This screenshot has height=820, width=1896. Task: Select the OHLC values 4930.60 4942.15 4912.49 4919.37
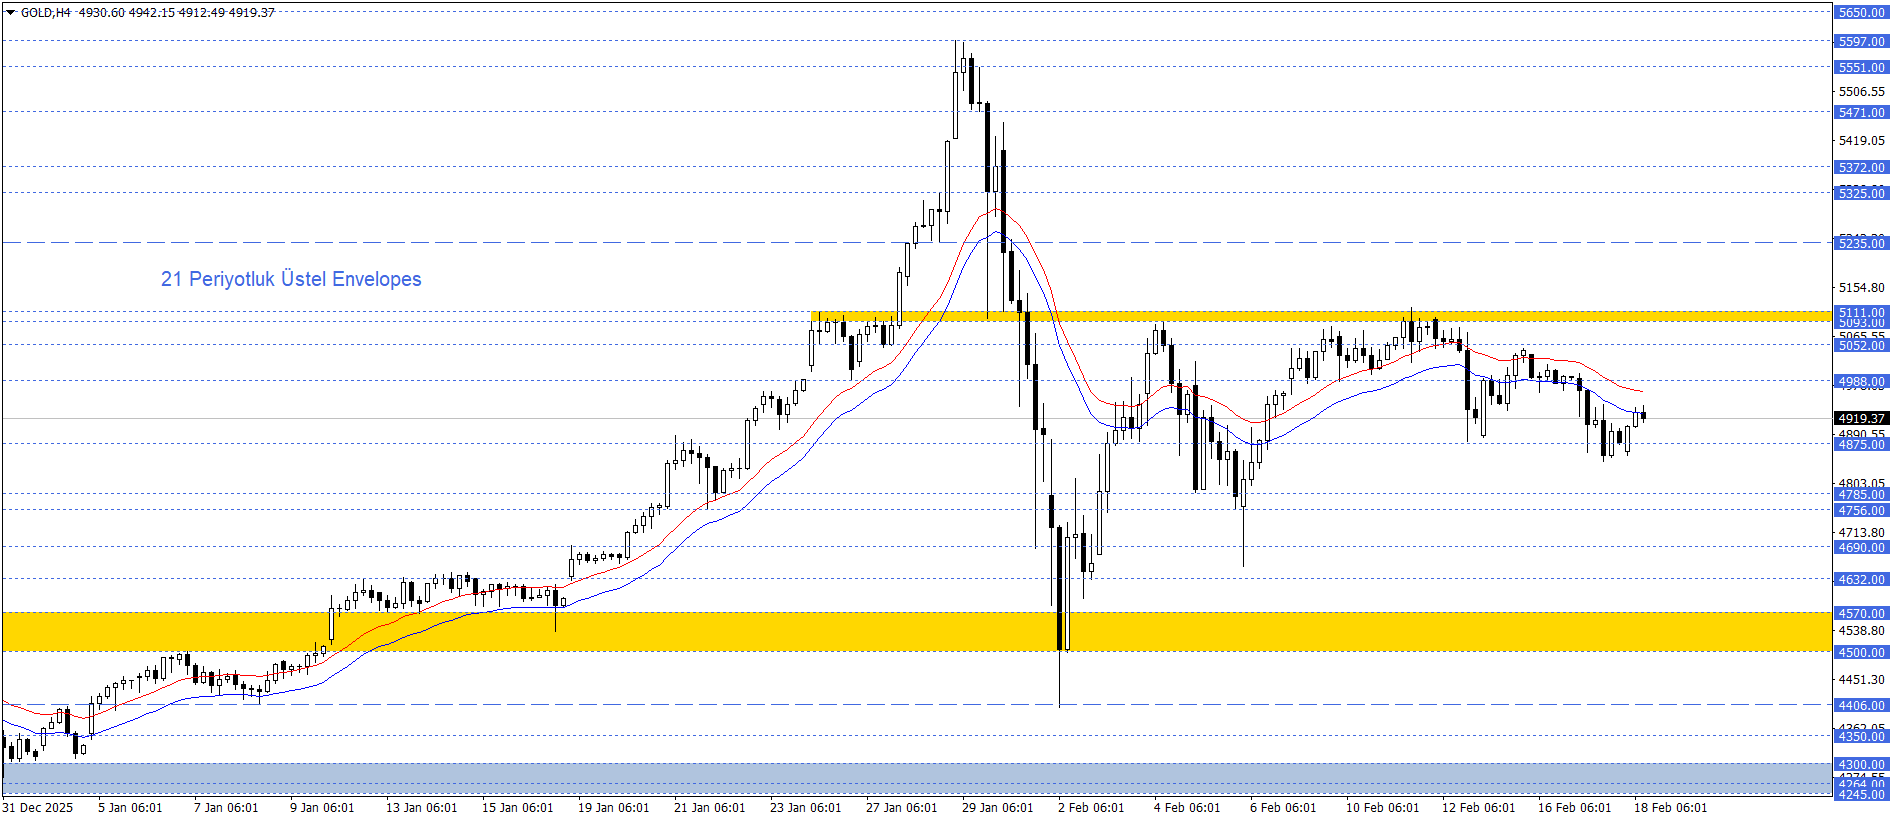coord(176,13)
